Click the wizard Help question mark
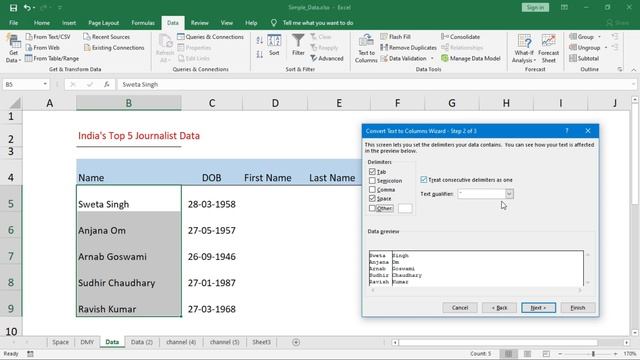This screenshot has width=640, height=360. coord(567,131)
